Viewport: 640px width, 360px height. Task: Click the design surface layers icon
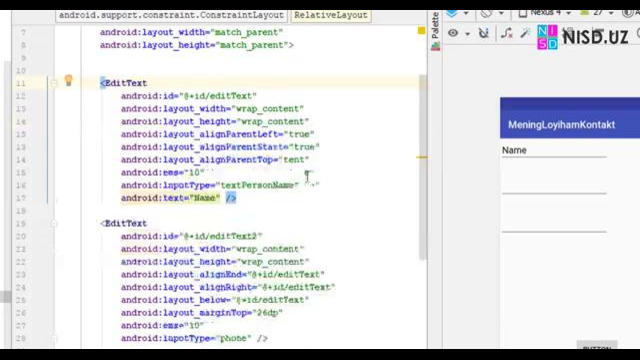point(452,13)
